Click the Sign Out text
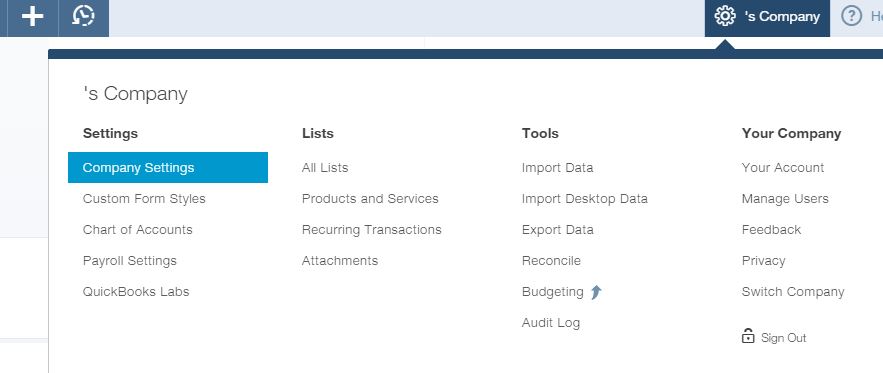Viewport: 883px width, 373px height. pyautogui.click(x=783, y=338)
